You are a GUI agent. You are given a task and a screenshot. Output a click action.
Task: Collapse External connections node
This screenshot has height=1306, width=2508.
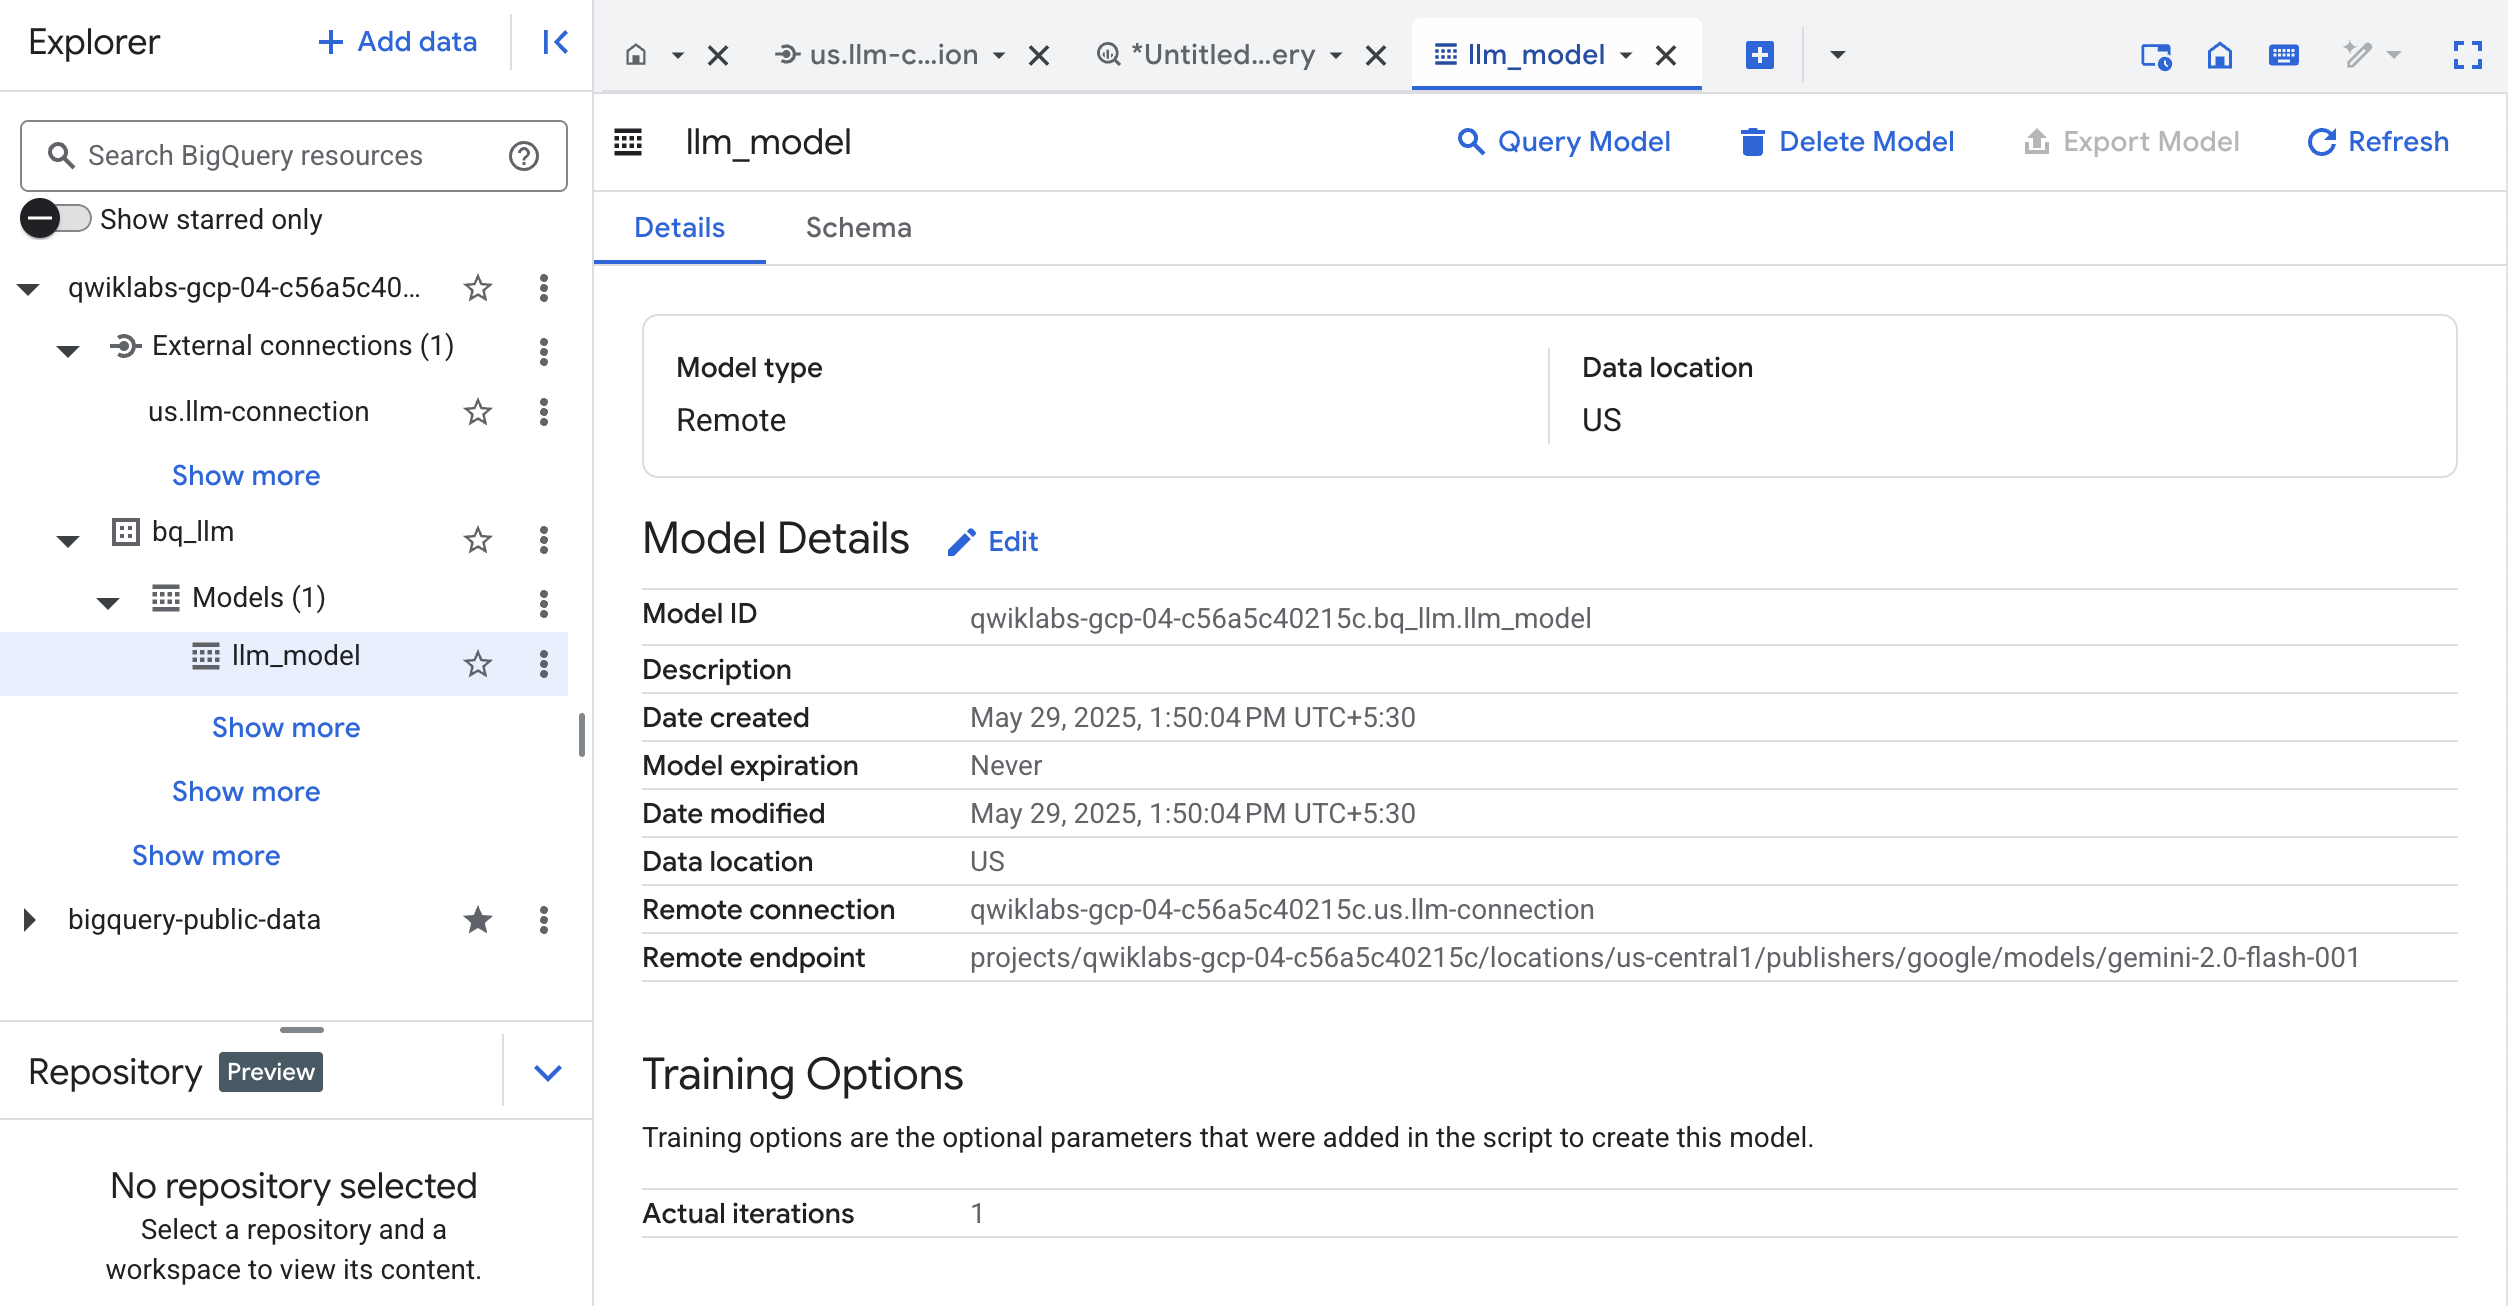click(x=68, y=351)
